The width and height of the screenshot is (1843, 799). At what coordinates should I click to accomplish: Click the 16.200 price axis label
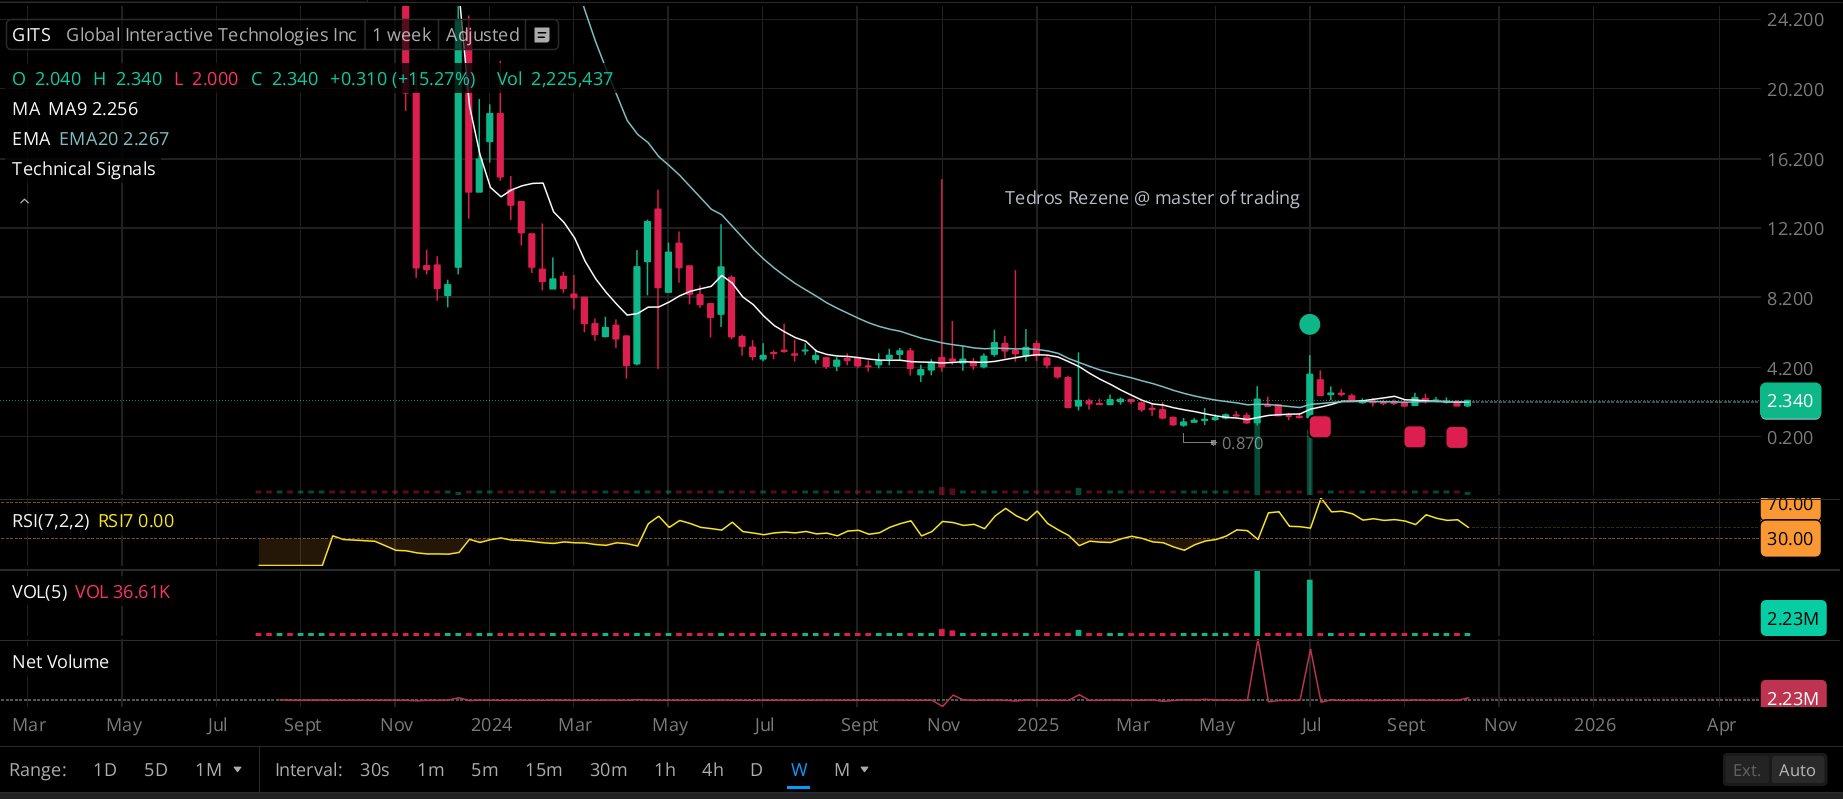(x=1795, y=159)
